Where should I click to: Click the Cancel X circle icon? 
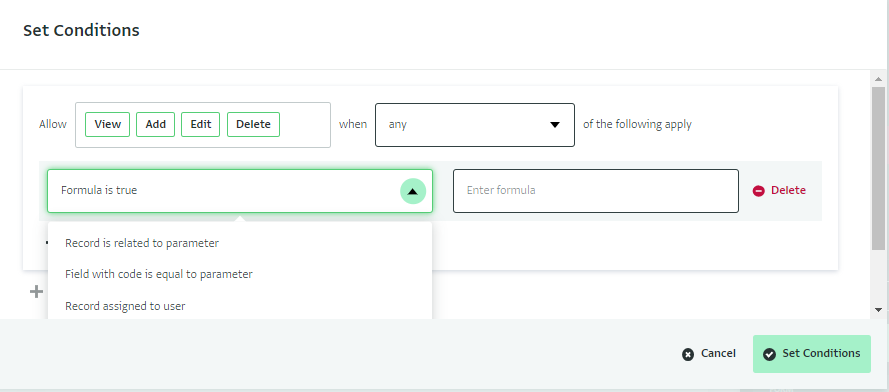click(x=688, y=355)
